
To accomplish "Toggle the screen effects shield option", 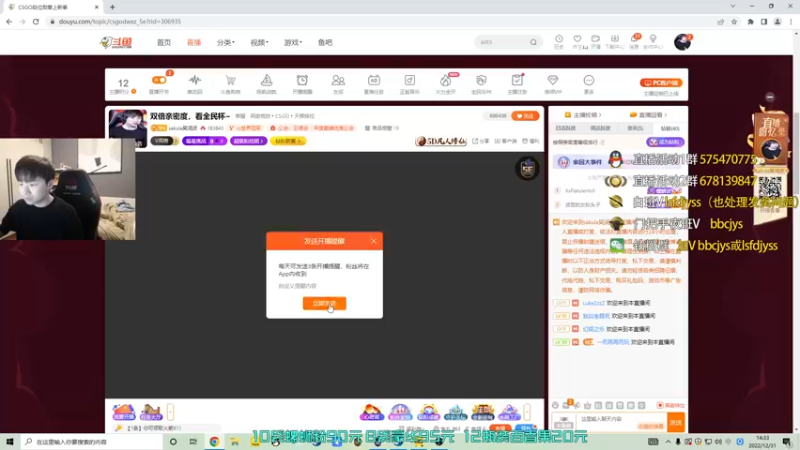I will point(670,405).
